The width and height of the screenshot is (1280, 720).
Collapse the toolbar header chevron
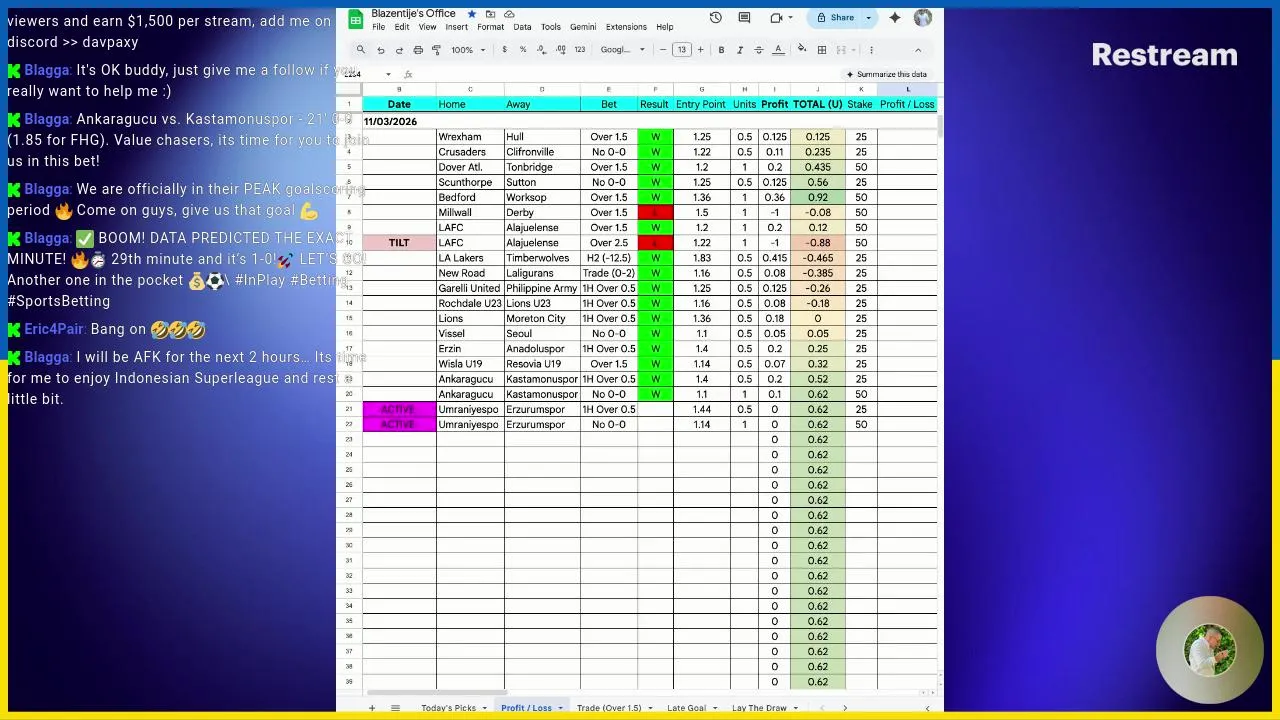point(918,50)
